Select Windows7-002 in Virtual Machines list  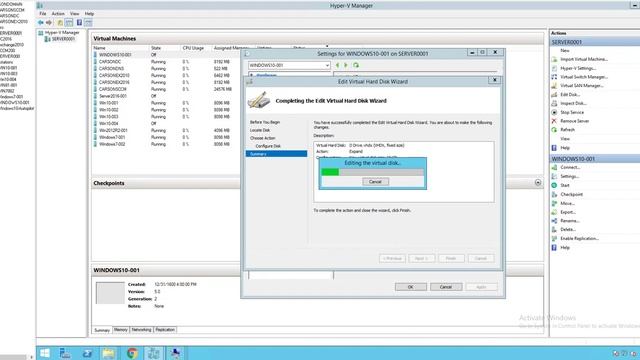pyautogui.click(x=112, y=144)
